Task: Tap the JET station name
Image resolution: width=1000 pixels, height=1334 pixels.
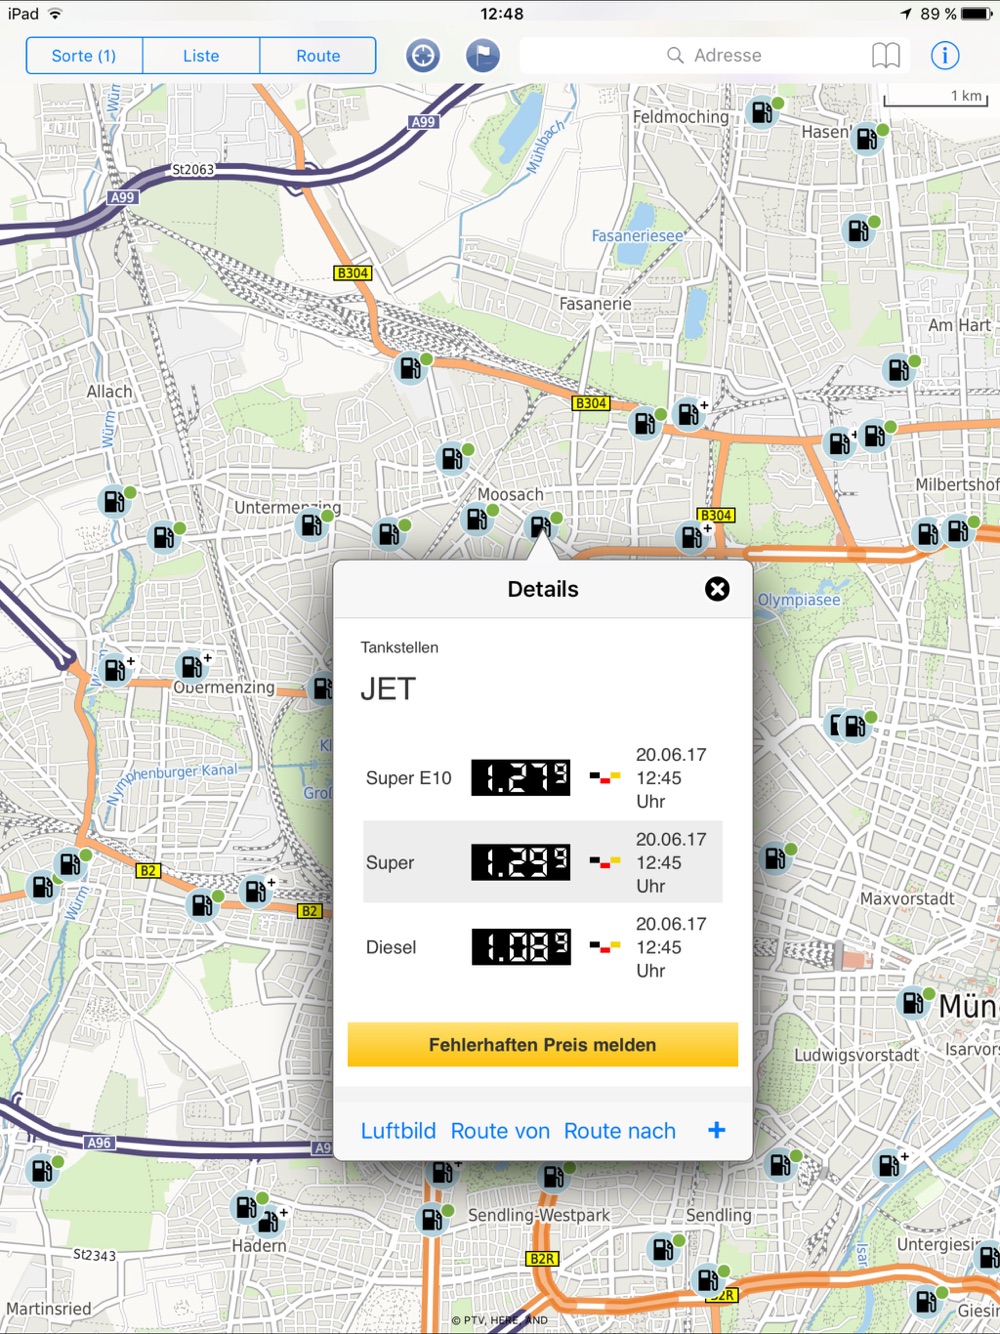Action: tap(388, 689)
